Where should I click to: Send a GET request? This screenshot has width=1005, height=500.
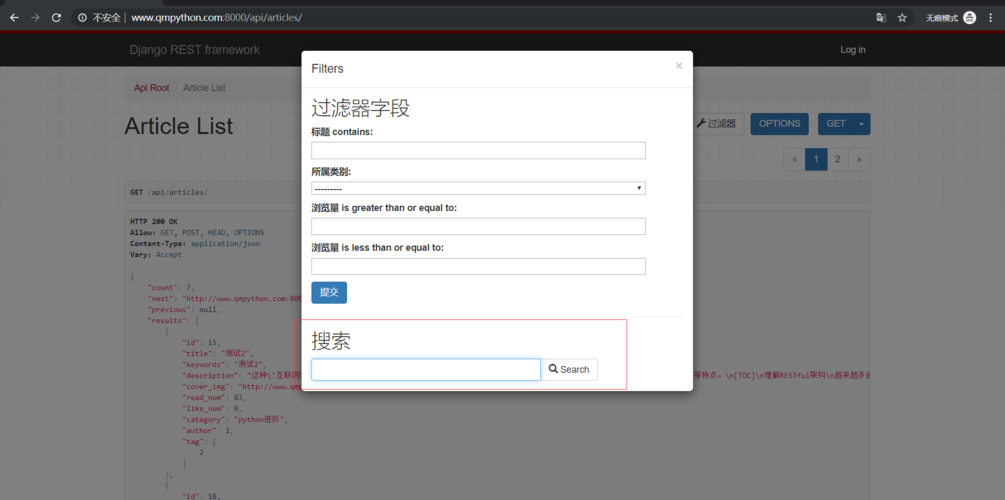pos(836,124)
